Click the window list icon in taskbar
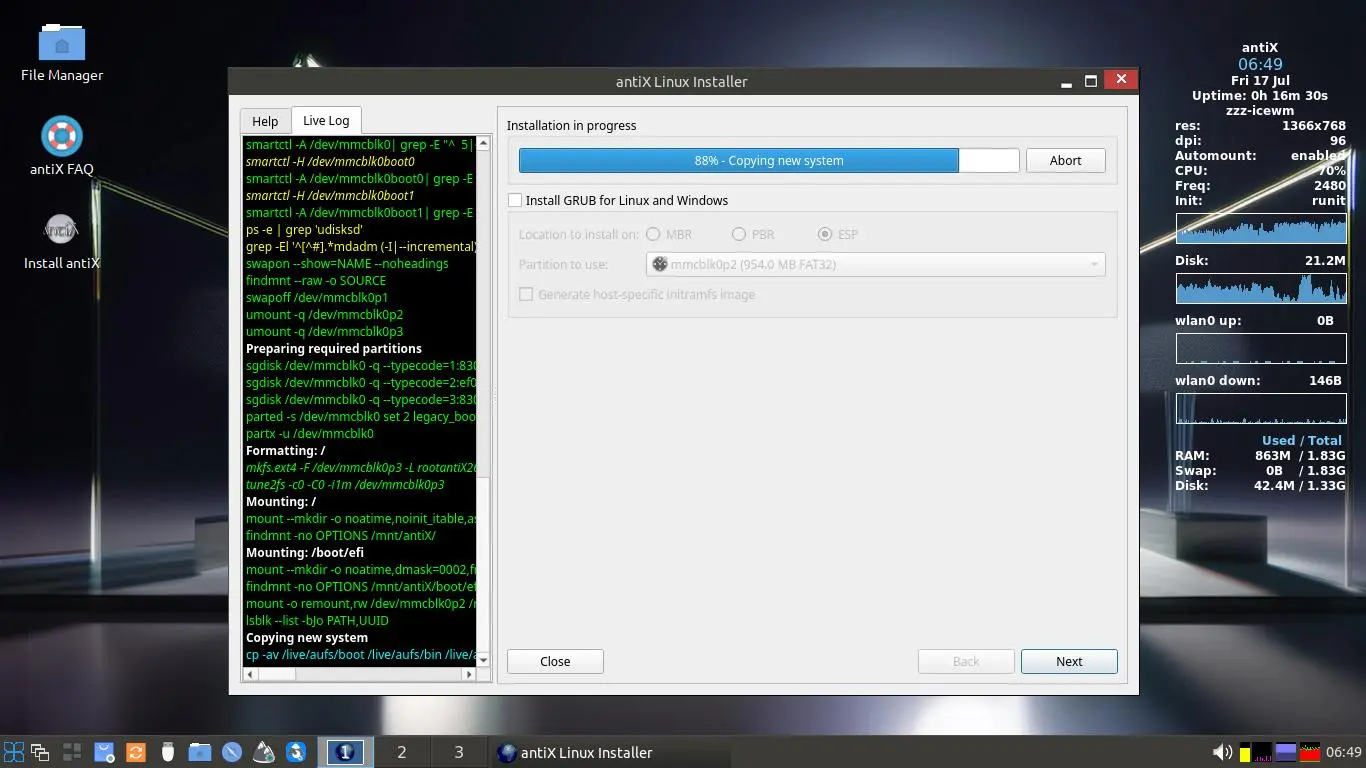 41,752
